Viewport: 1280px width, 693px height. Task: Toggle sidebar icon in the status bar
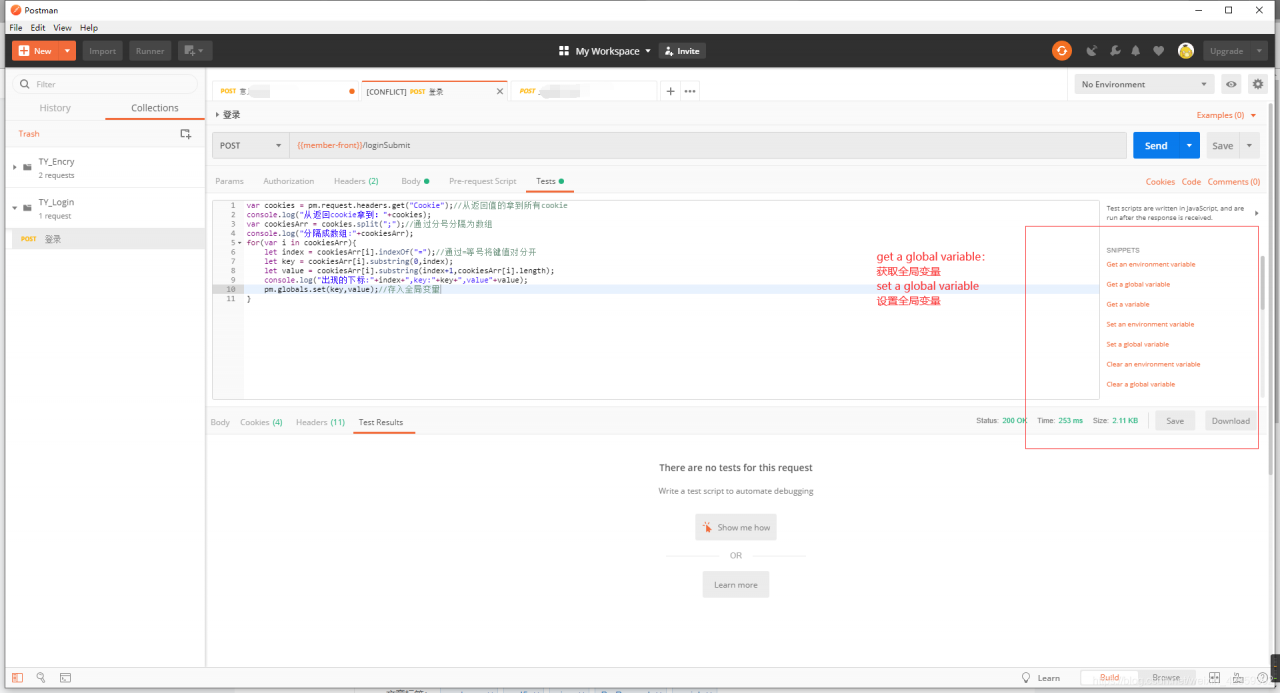click(x=17, y=677)
